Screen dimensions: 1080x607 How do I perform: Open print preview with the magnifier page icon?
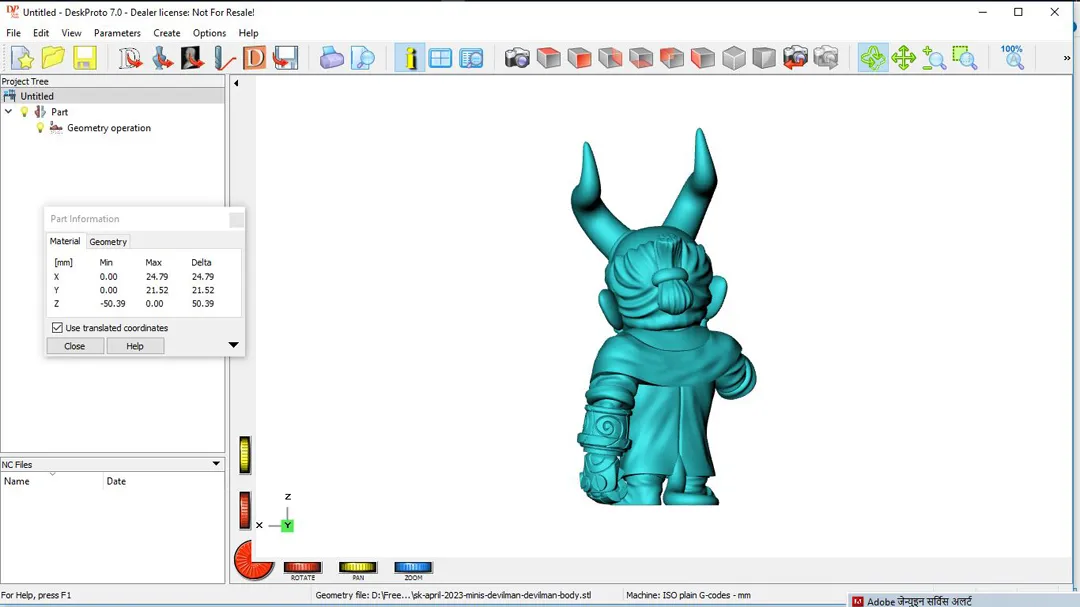pyautogui.click(x=362, y=58)
